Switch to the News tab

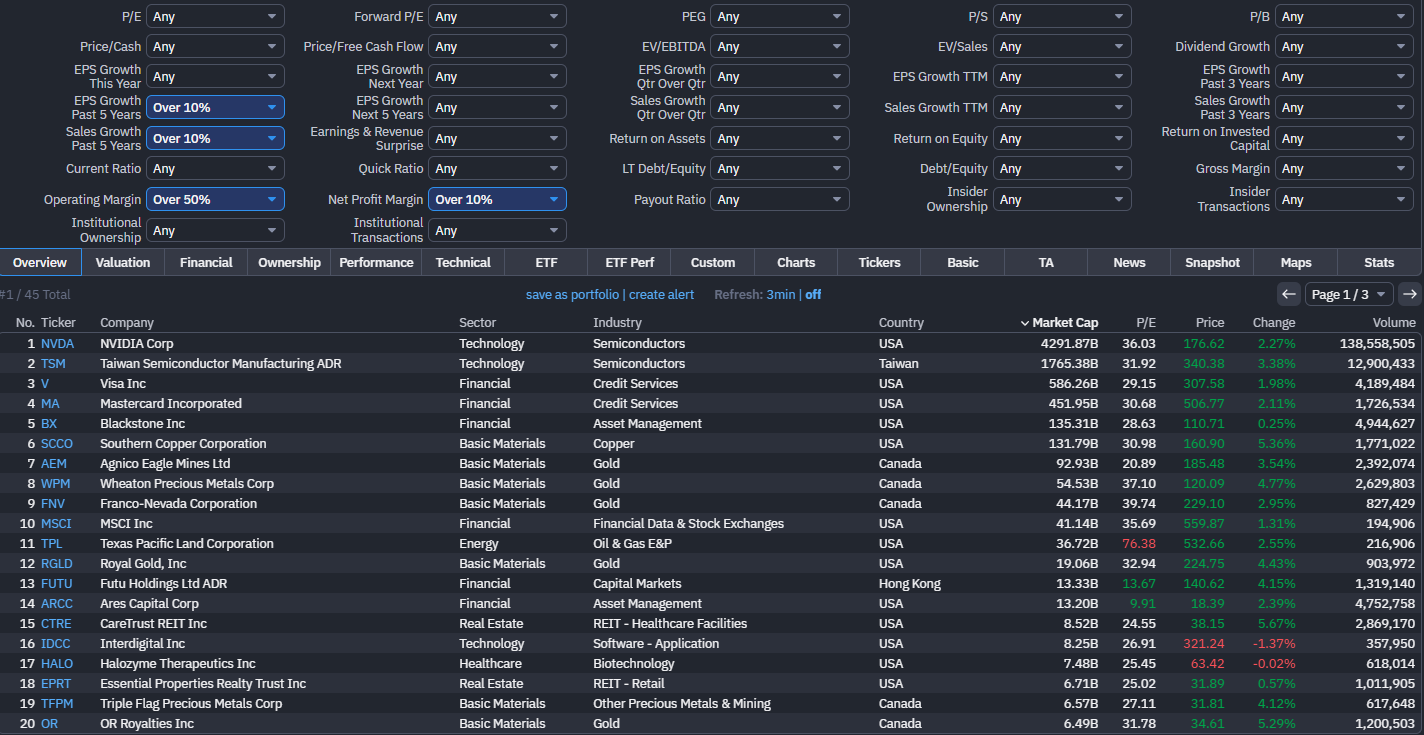point(1129,262)
